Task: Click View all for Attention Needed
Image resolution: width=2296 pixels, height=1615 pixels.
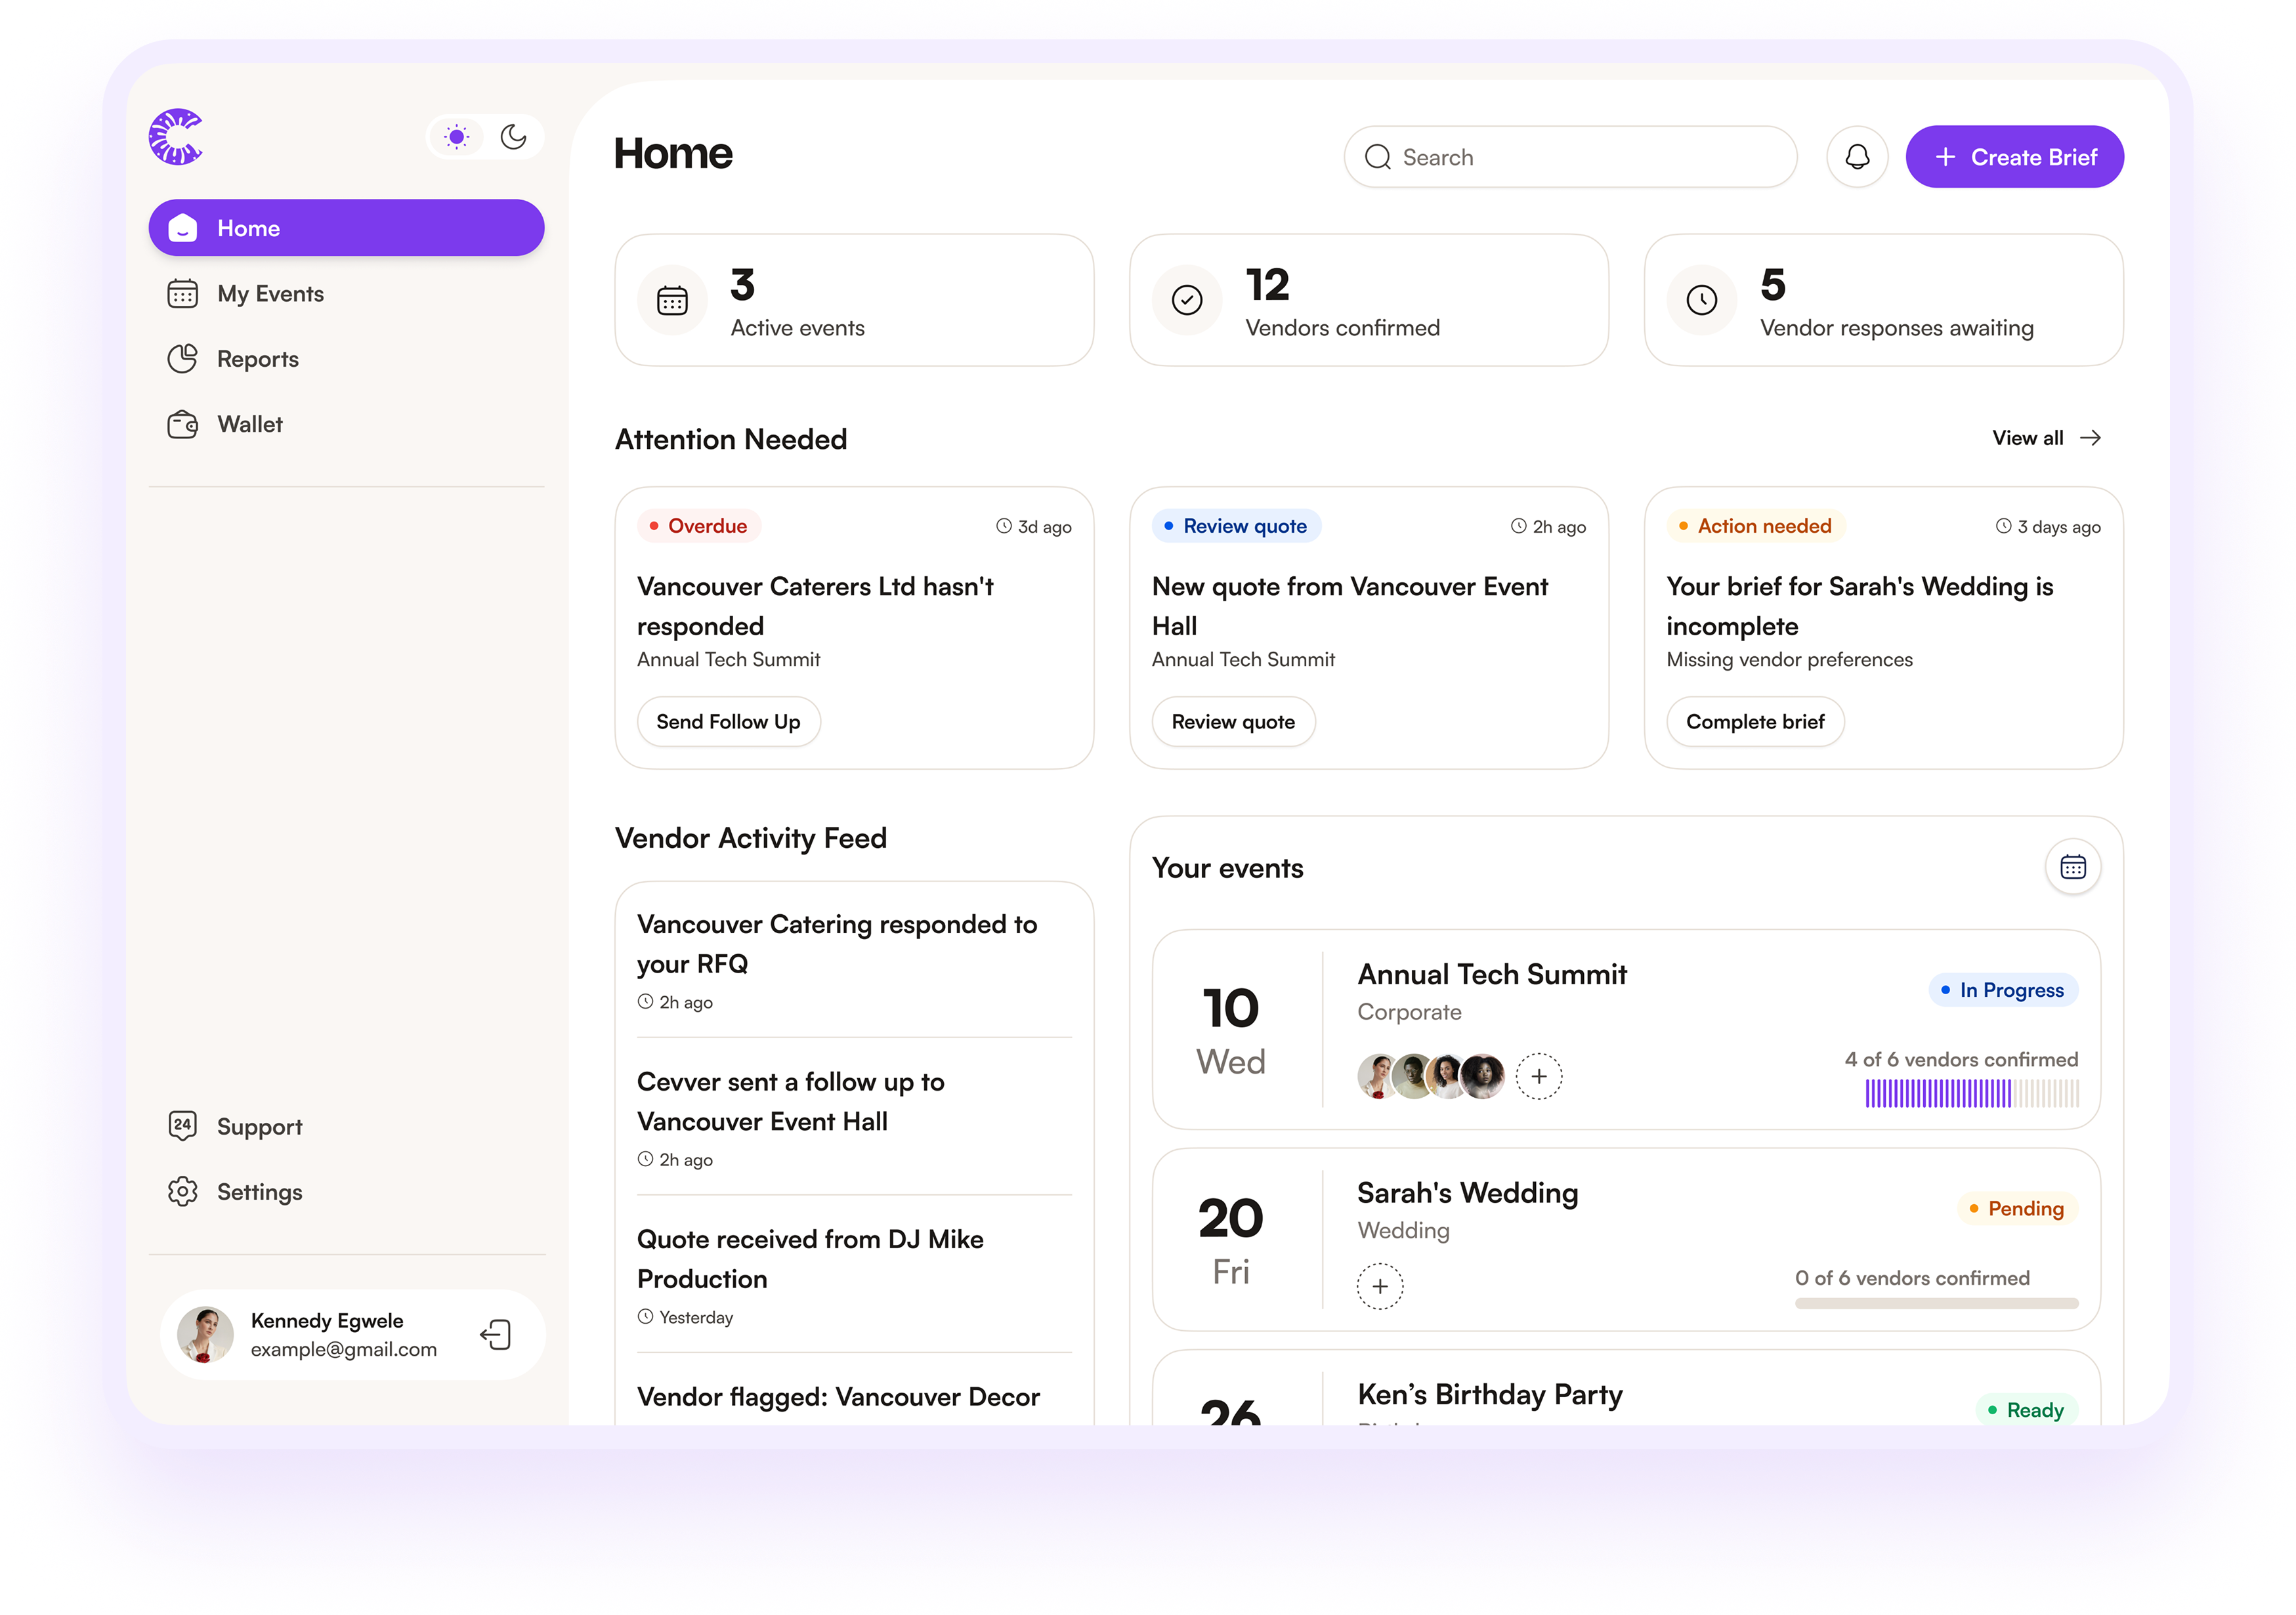Action: (x=2046, y=438)
